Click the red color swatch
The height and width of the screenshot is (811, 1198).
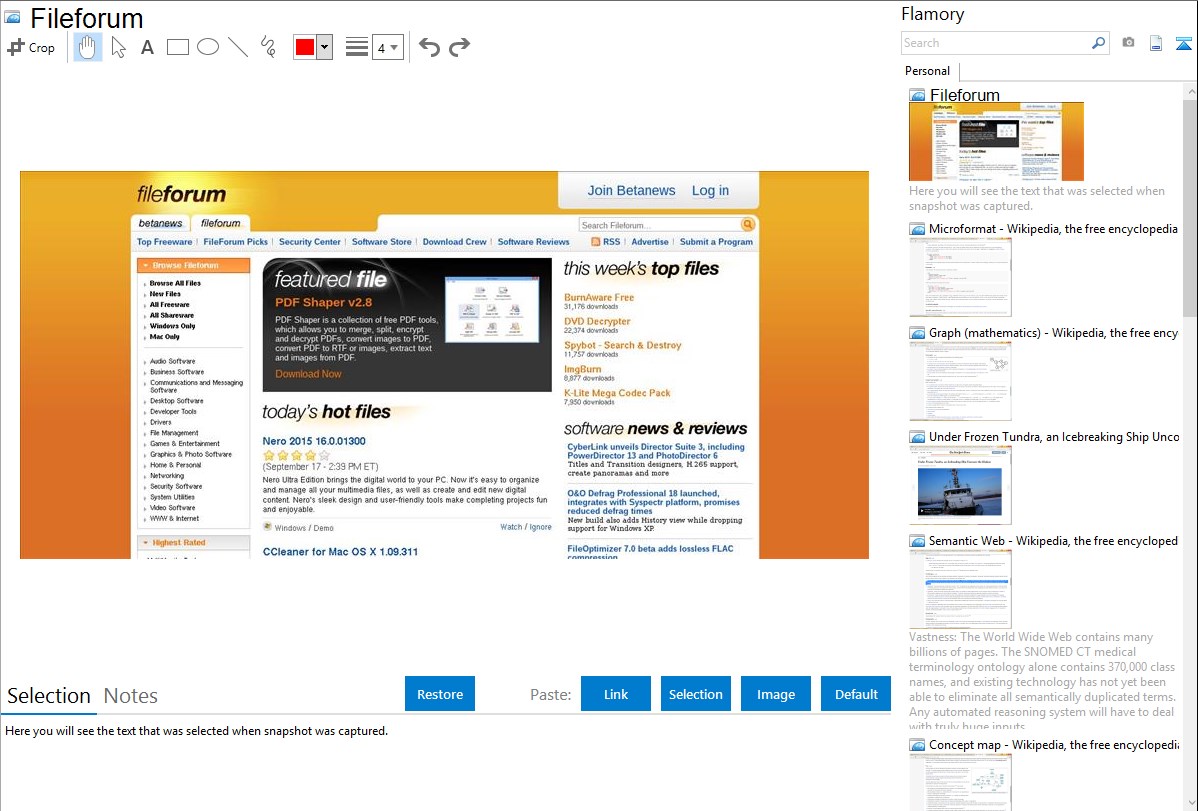coord(305,47)
